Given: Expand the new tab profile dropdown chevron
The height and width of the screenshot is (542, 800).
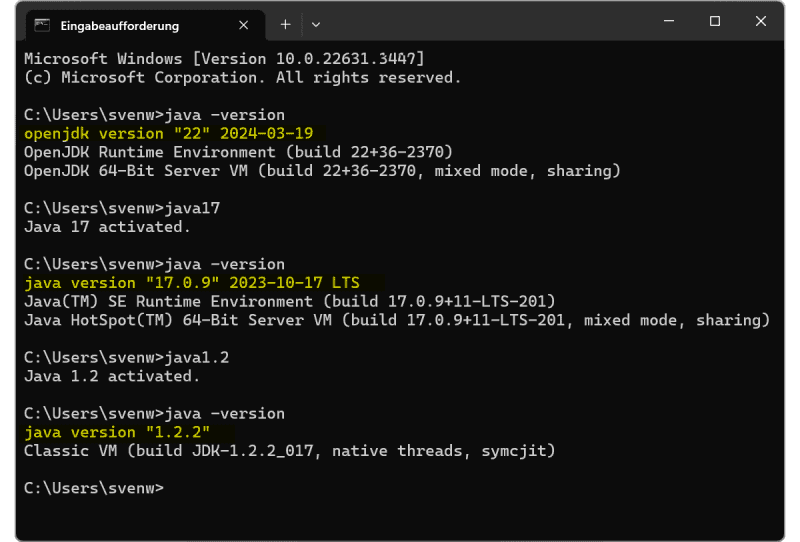Looking at the screenshot, I should (x=316, y=23).
